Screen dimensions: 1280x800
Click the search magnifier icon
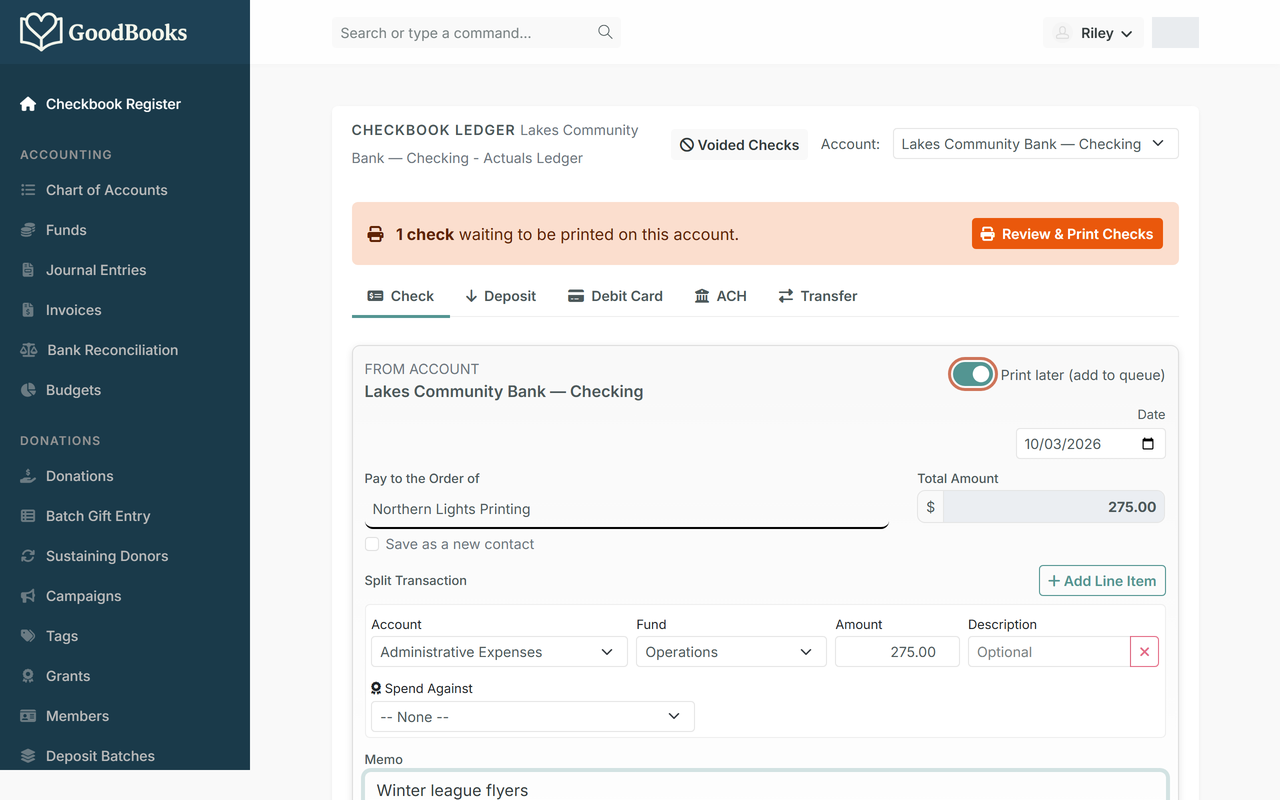click(x=605, y=32)
